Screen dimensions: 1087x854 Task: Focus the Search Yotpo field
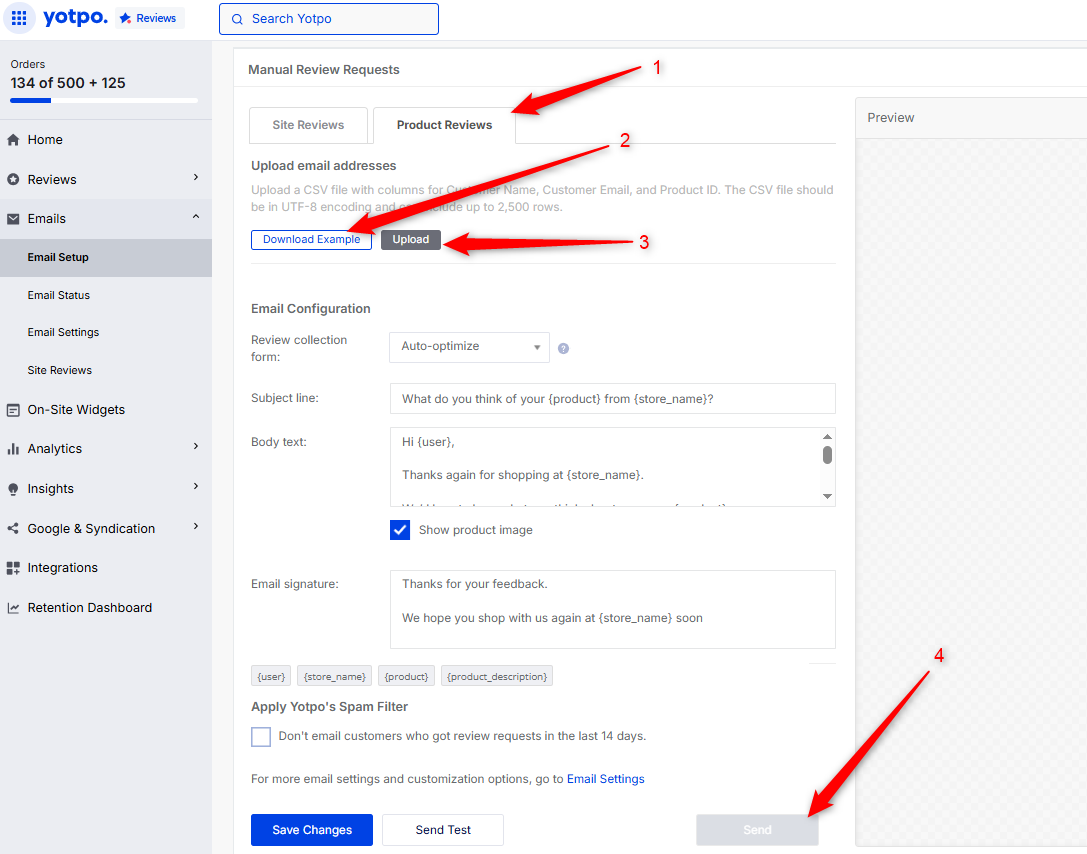pyautogui.click(x=329, y=19)
